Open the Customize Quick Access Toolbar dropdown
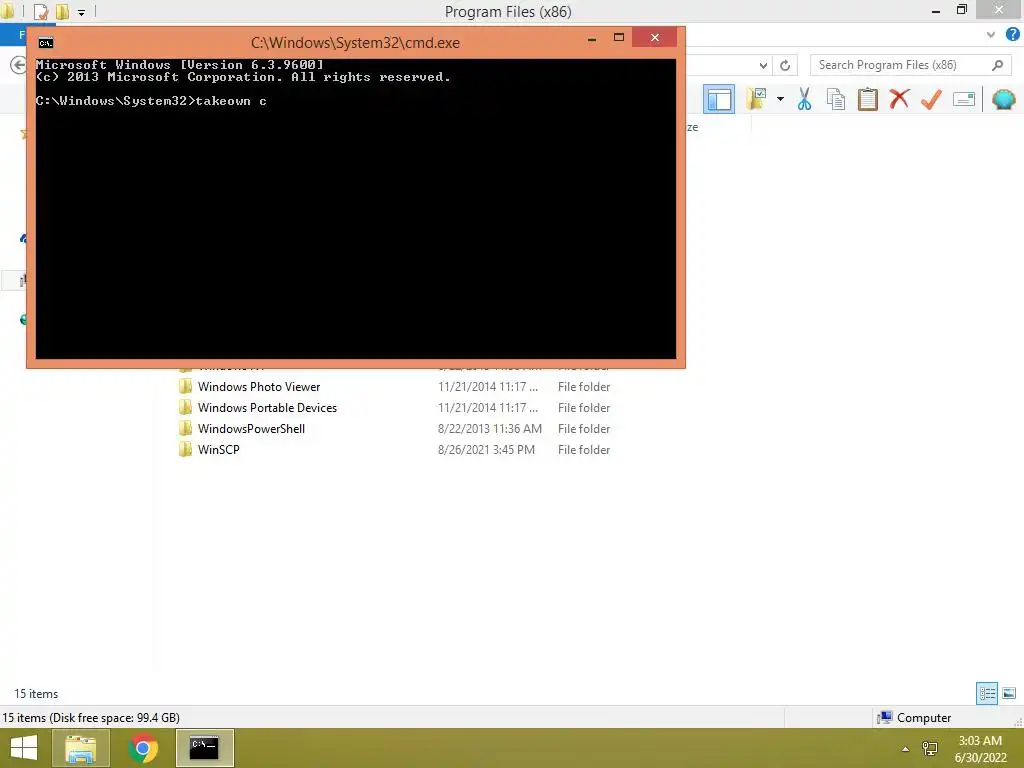Viewport: 1024px width, 768px height. tap(82, 12)
